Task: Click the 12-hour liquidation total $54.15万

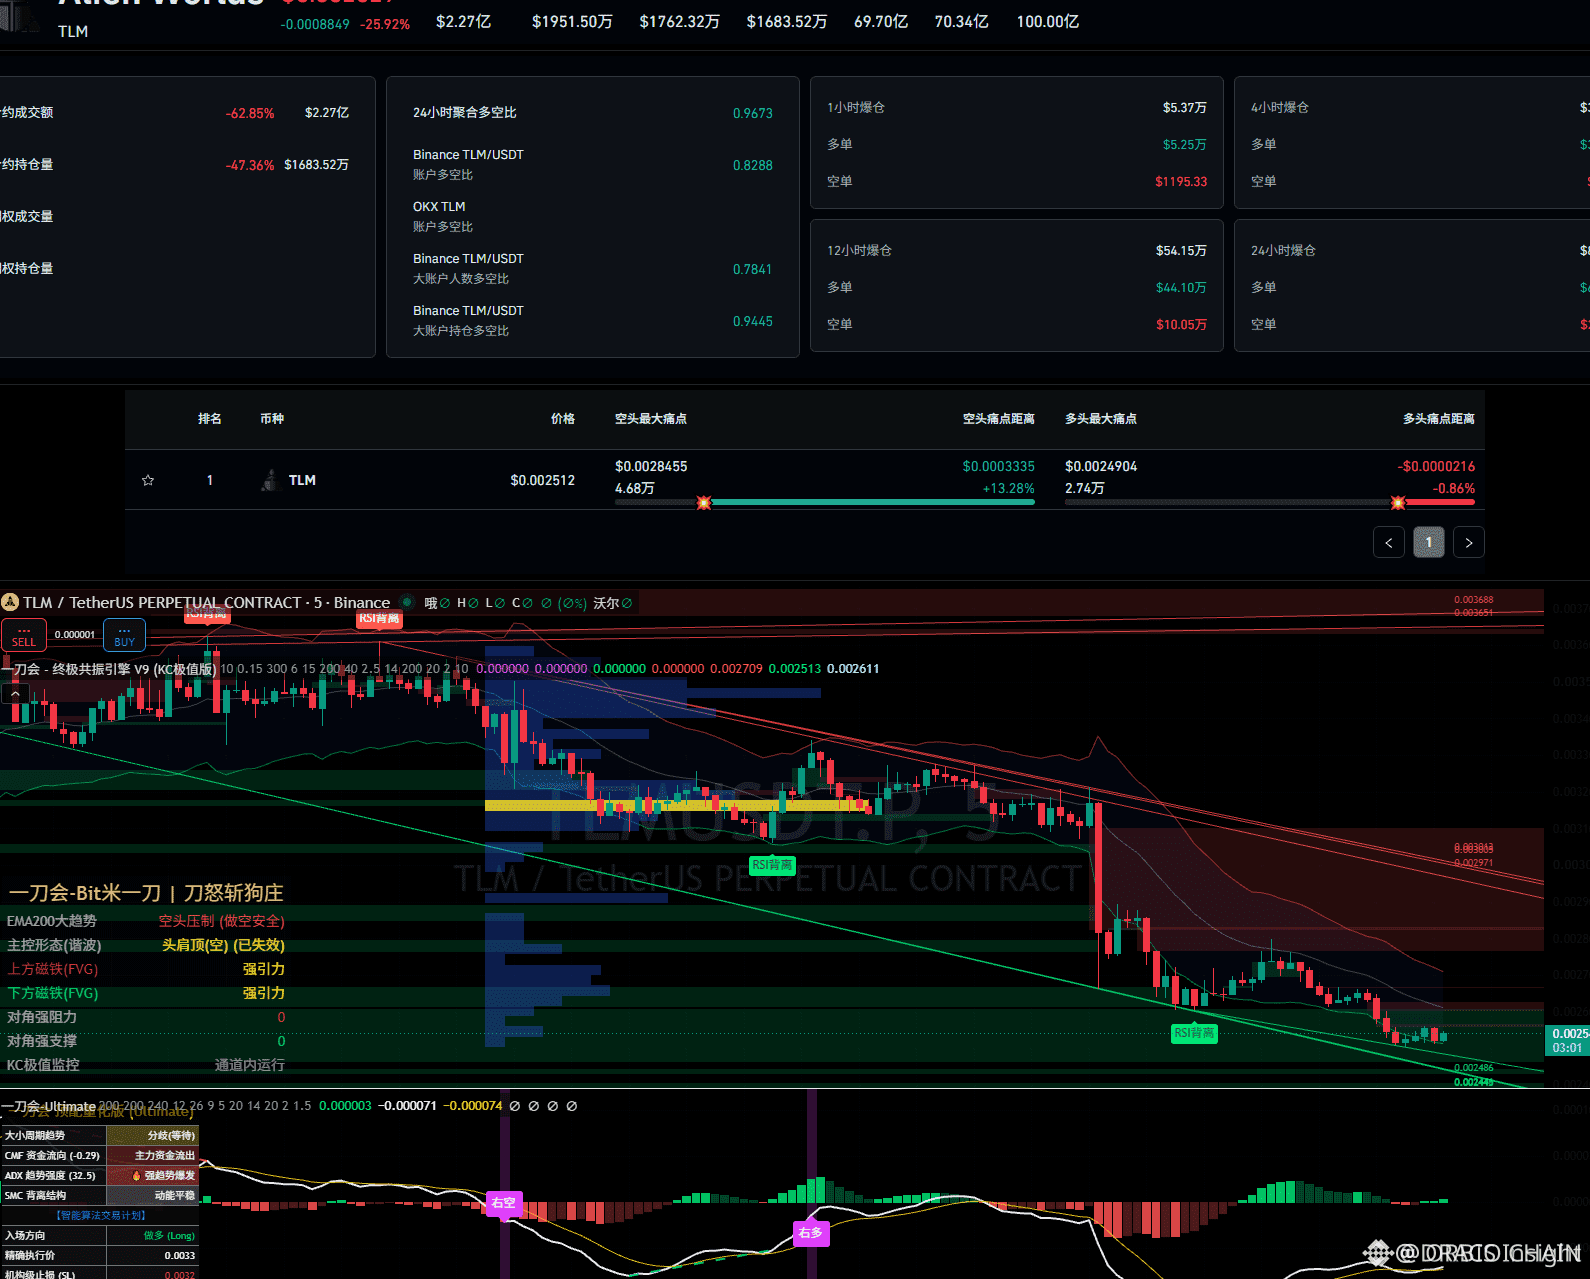Action: coord(1182,250)
